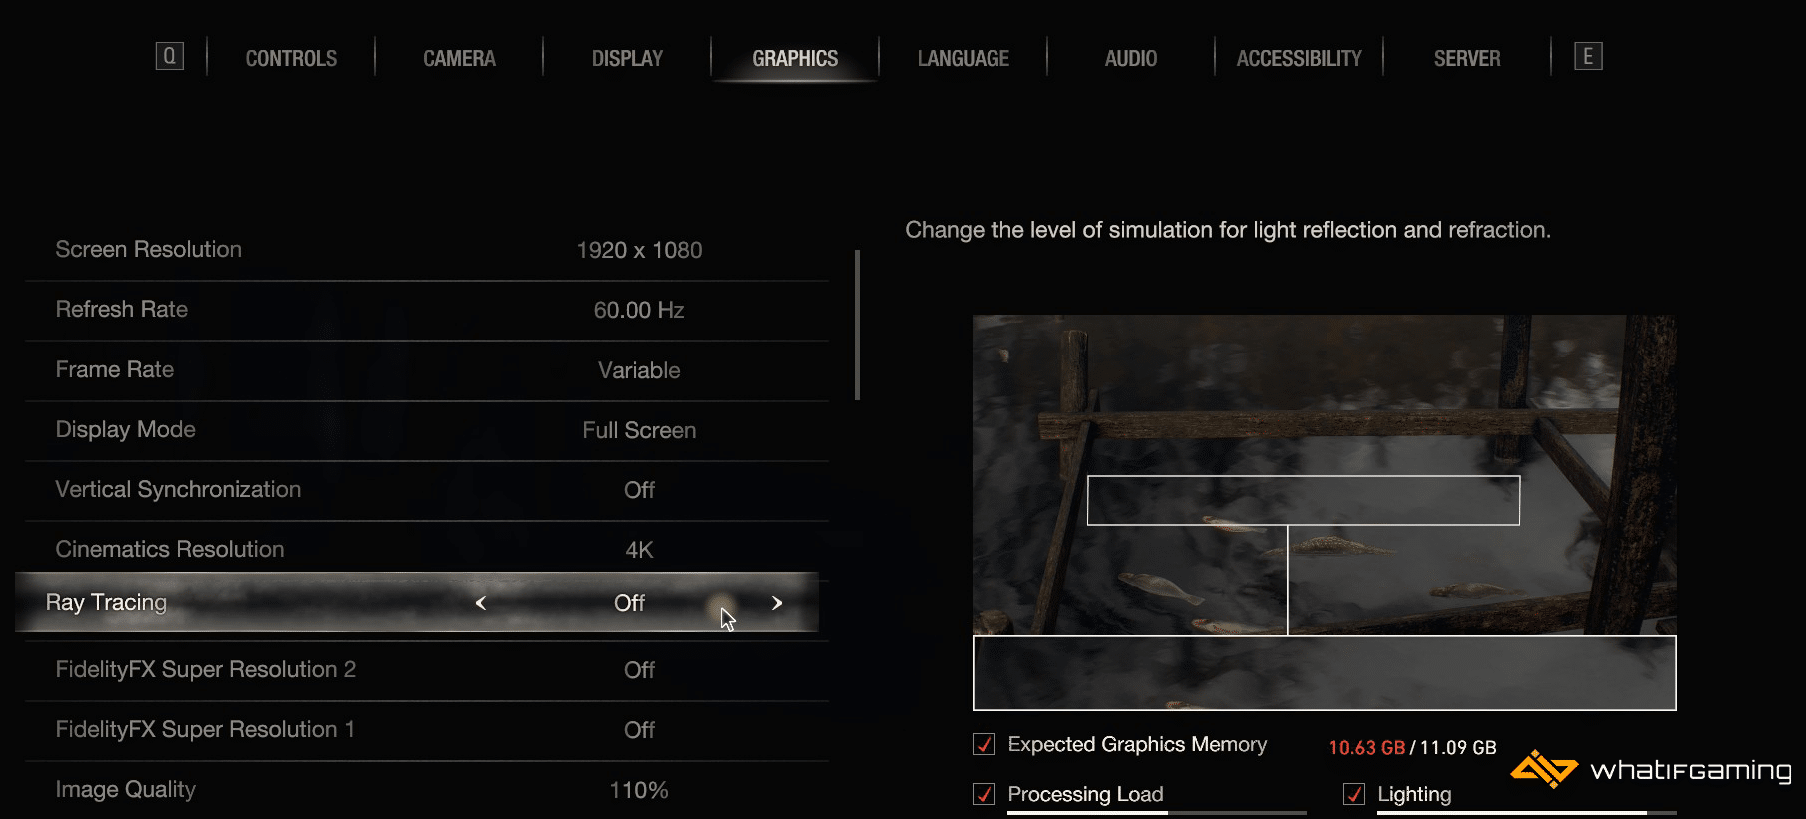Open the Accessibility tab
The height and width of the screenshot is (819, 1806).
[x=1299, y=59]
